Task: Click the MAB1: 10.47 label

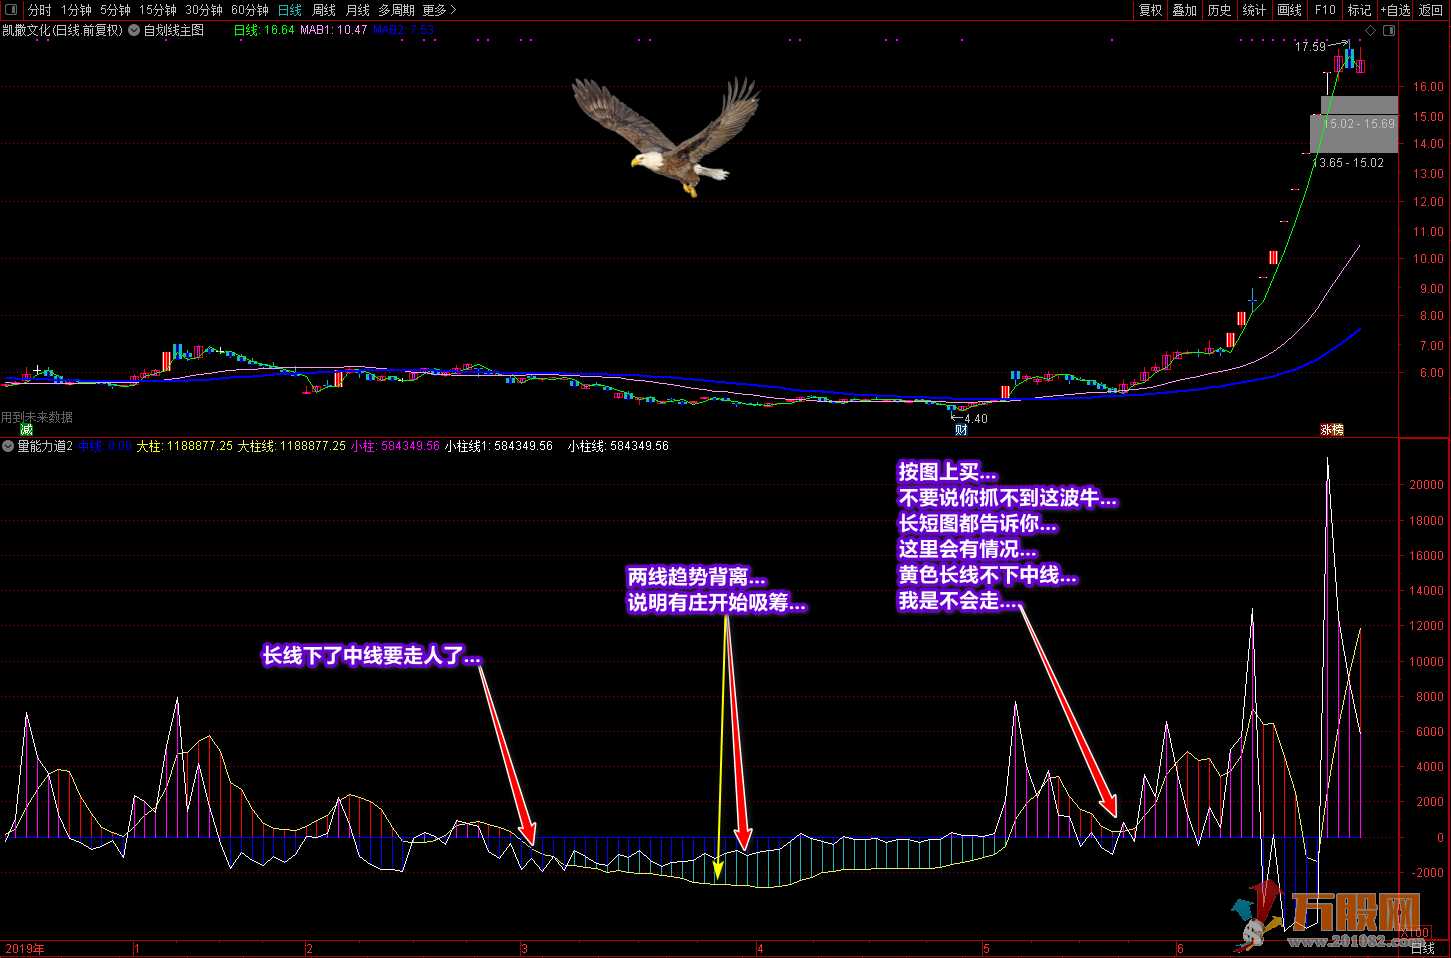Action: [x=334, y=30]
